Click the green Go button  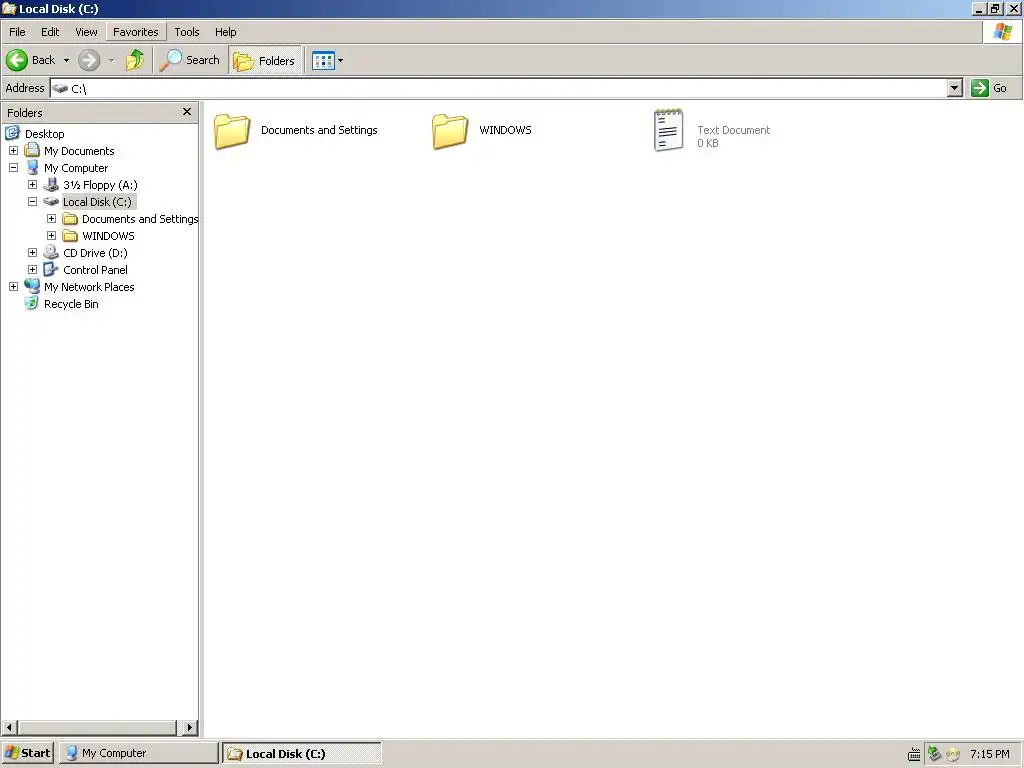coord(989,88)
